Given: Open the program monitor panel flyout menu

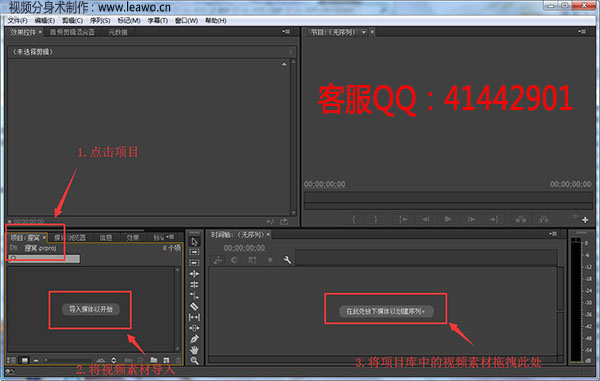Looking at the screenshot, I should click(582, 32).
